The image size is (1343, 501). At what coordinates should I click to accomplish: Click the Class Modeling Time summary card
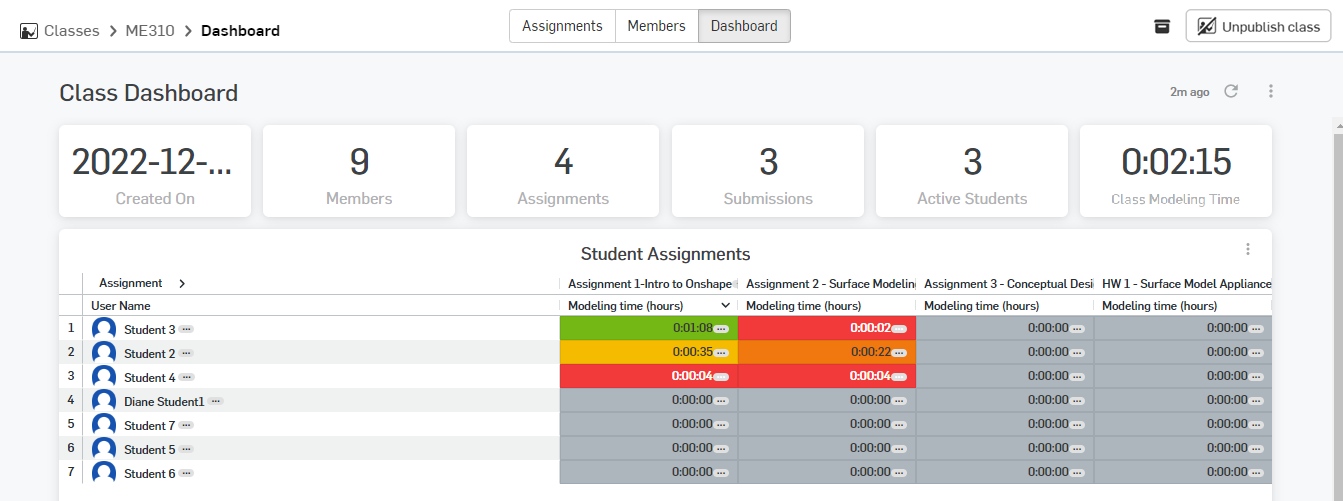click(1175, 171)
